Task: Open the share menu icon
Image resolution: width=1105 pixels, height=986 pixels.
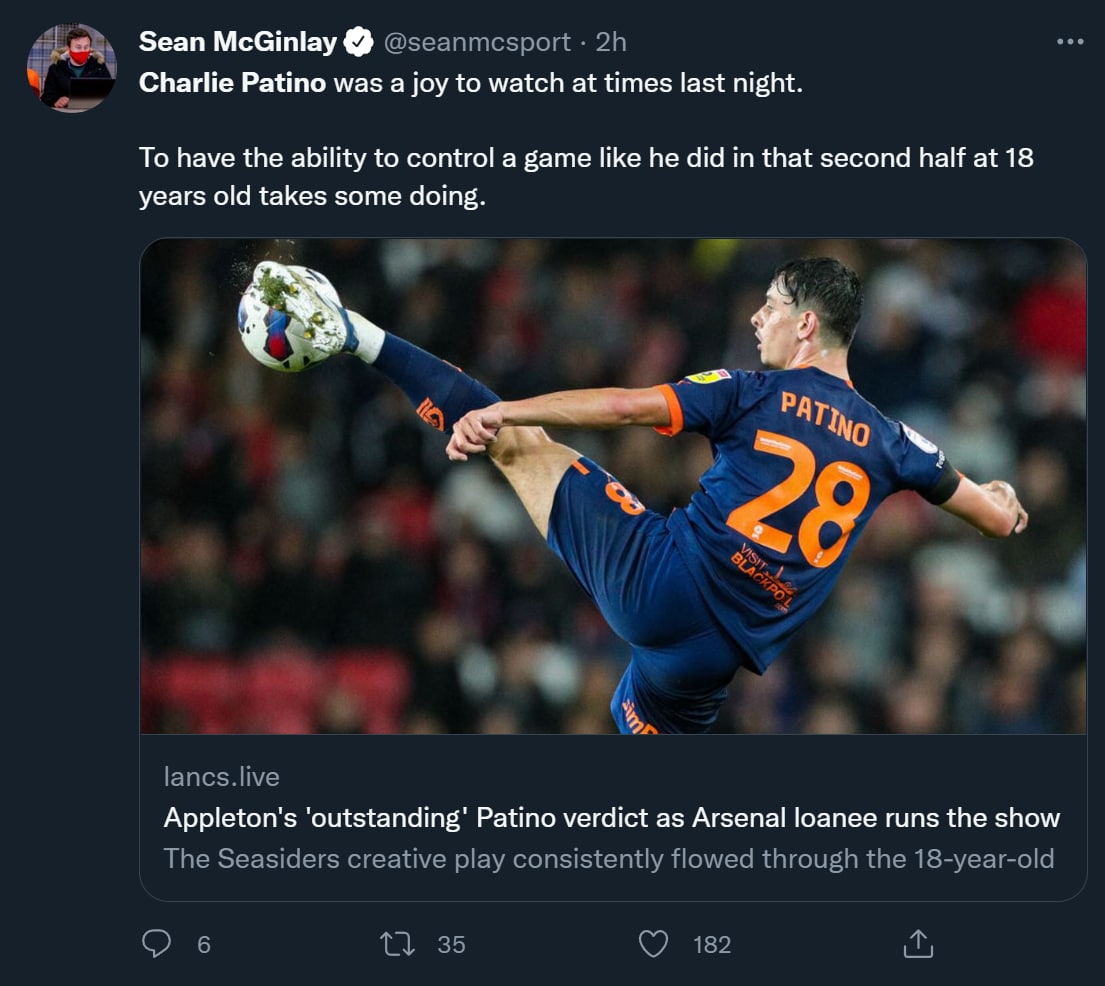Action: [x=917, y=944]
